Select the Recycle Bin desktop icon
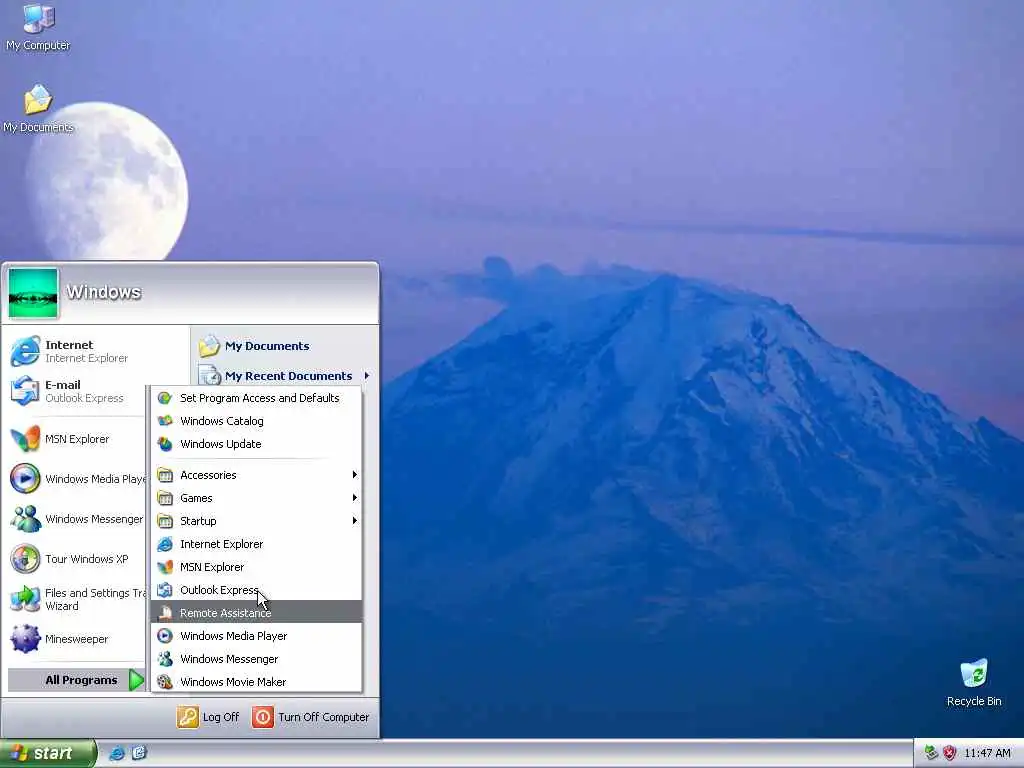Image resolution: width=1024 pixels, height=768 pixels. pos(974,683)
